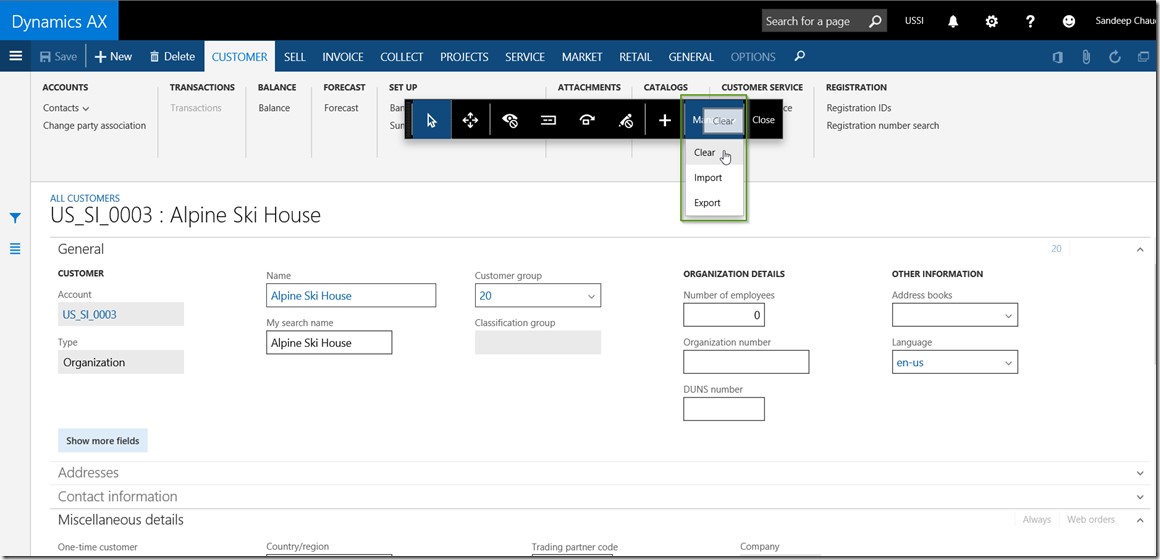Screen dimensions: 1160x560
Task: Select the Edit lock pencil tool icon
Action: (626, 120)
